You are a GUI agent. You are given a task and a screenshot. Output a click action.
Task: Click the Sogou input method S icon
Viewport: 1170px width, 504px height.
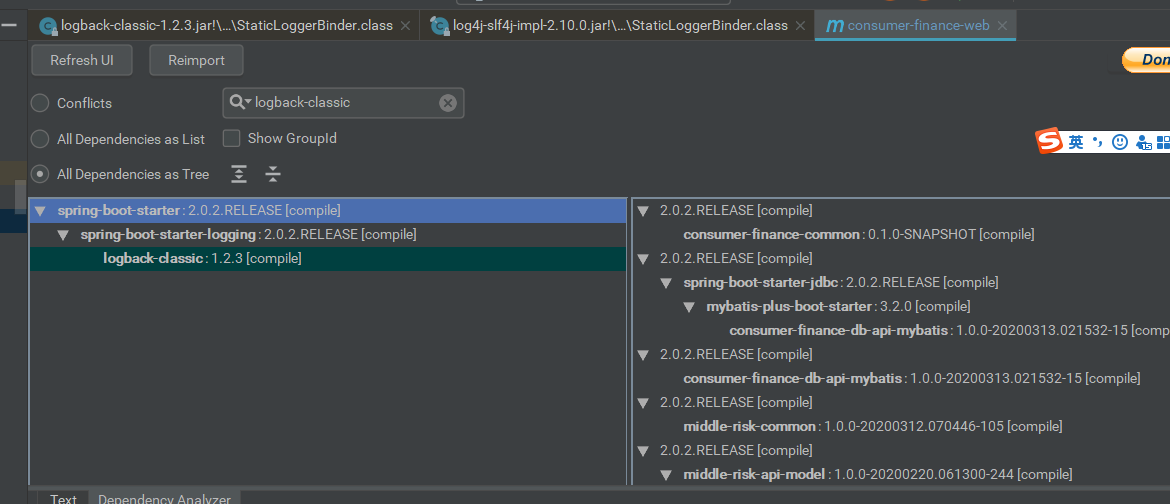(1050, 141)
